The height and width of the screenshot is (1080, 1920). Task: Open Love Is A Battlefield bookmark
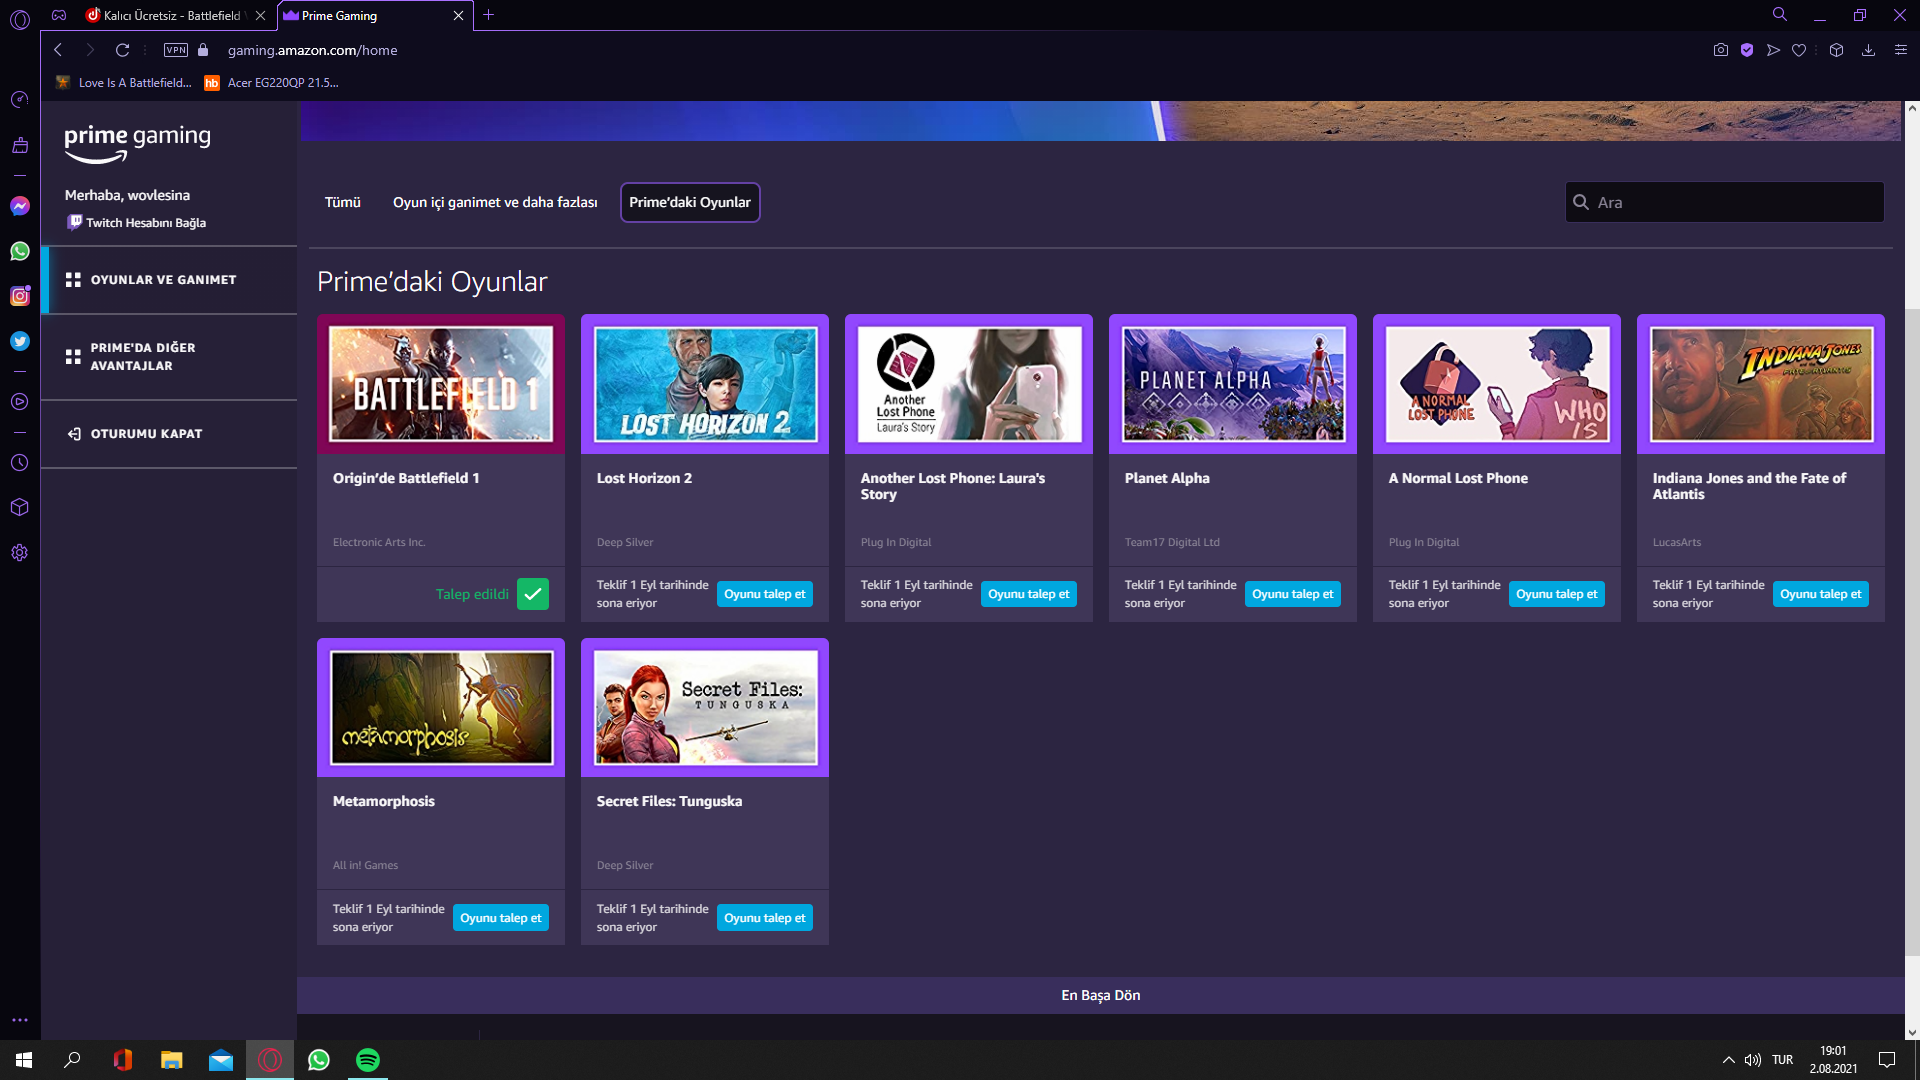(124, 83)
